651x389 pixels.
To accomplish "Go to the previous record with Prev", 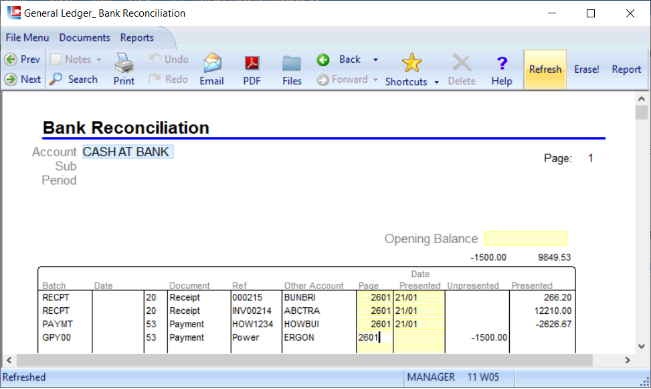I will (x=22, y=59).
